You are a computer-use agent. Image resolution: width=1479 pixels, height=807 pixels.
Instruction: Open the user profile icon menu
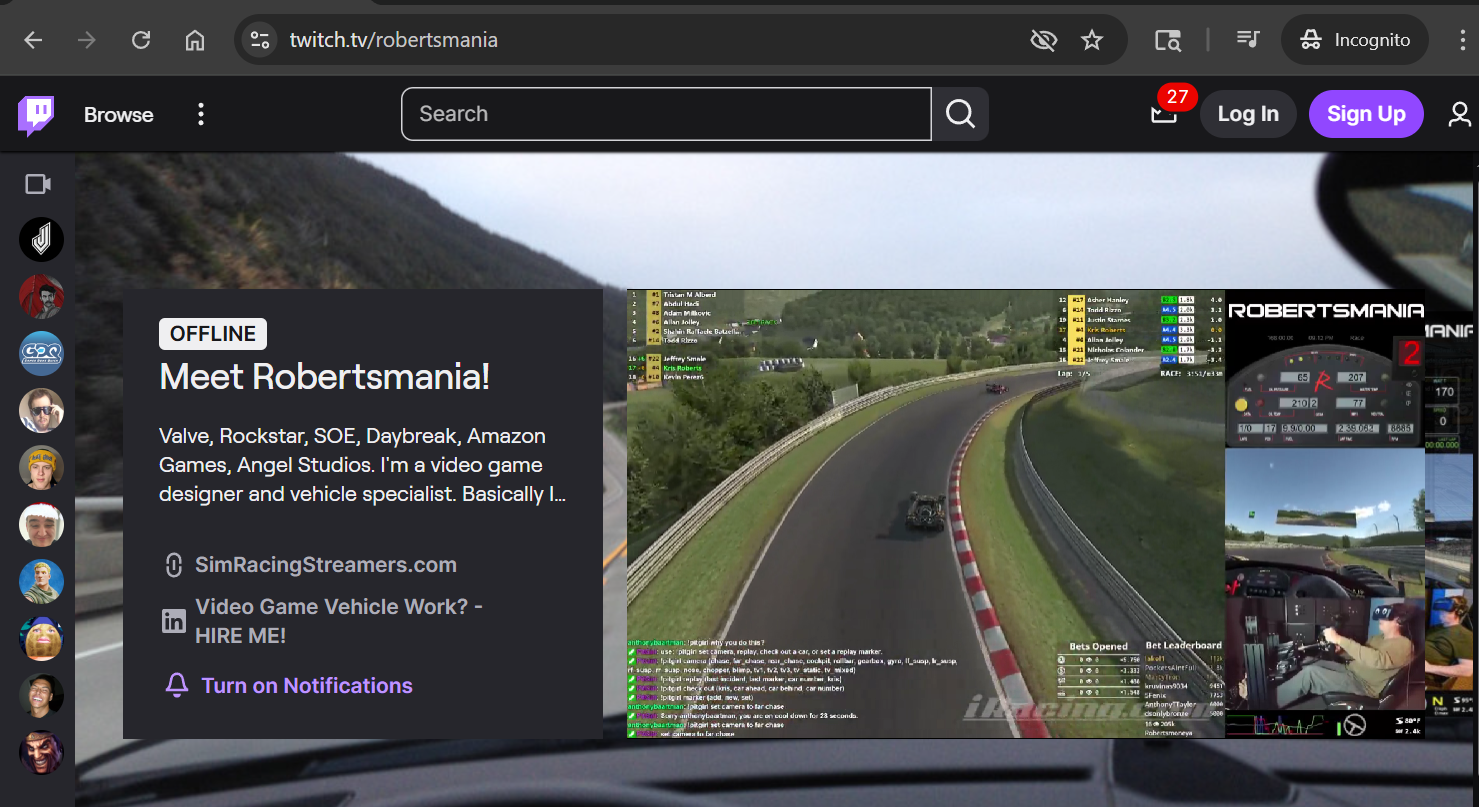[1459, 114]
